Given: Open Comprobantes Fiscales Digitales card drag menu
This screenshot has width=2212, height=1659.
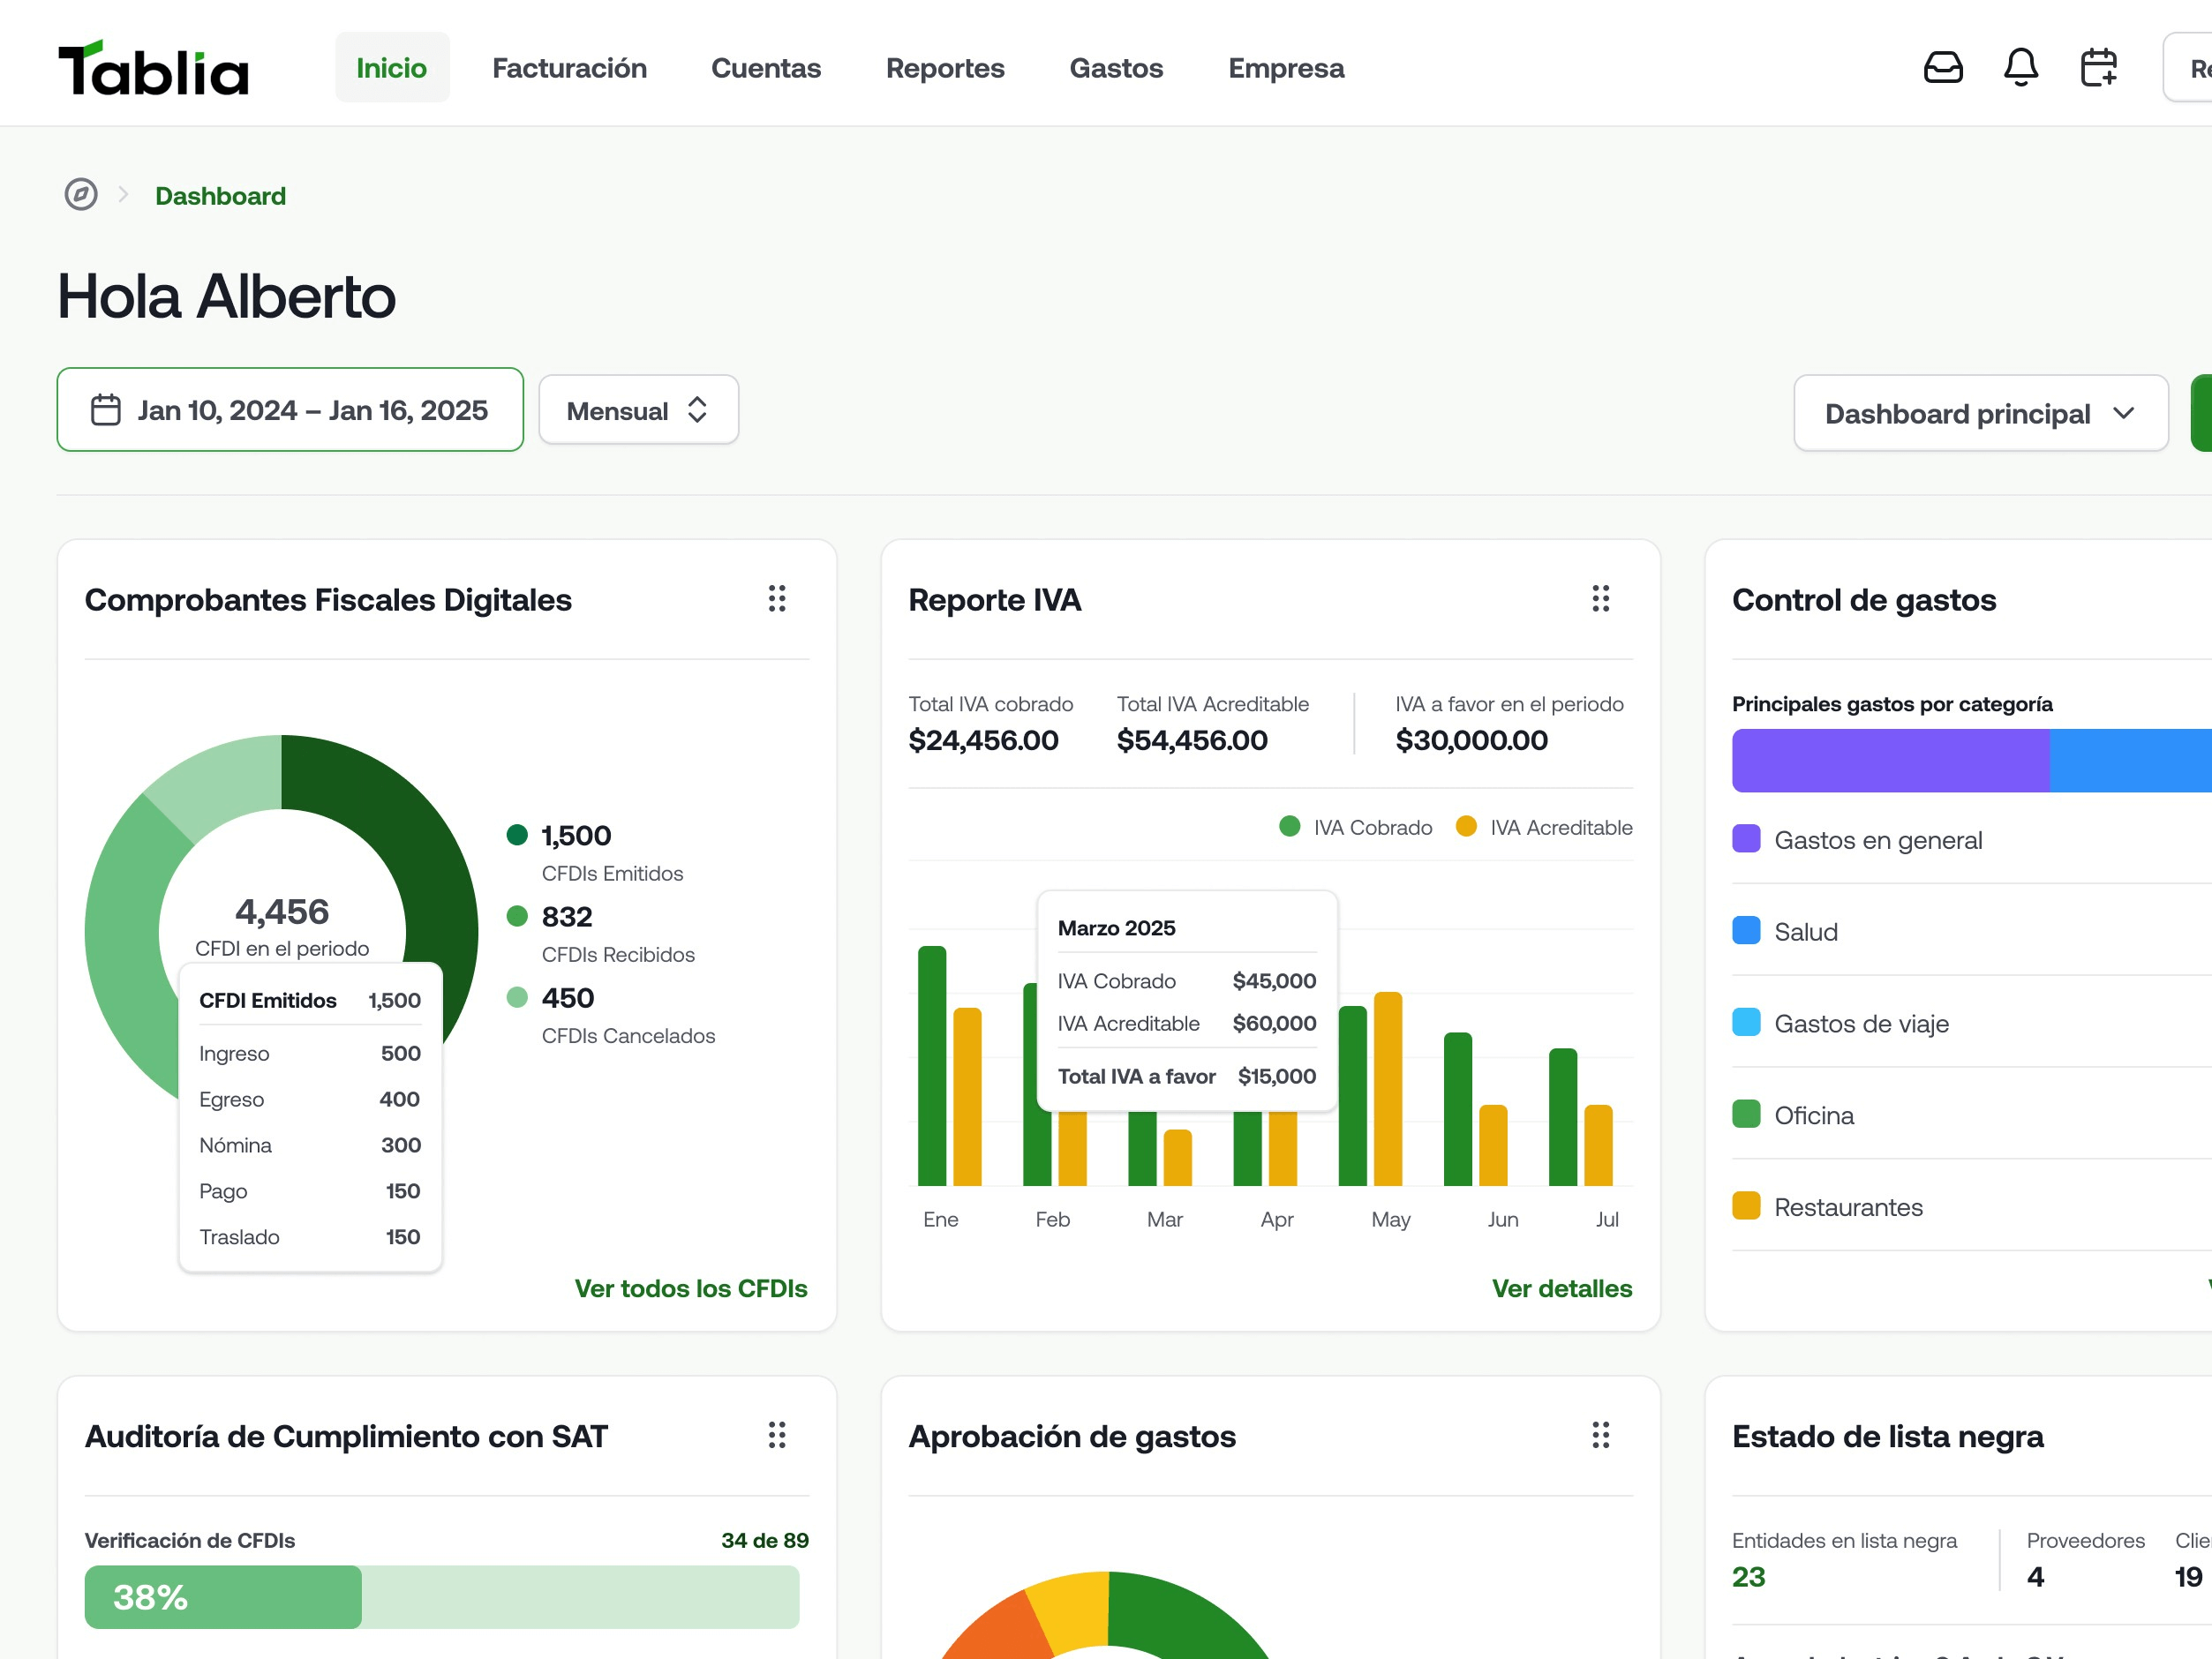Looking at the screenshot, I should tap(777, 599).
